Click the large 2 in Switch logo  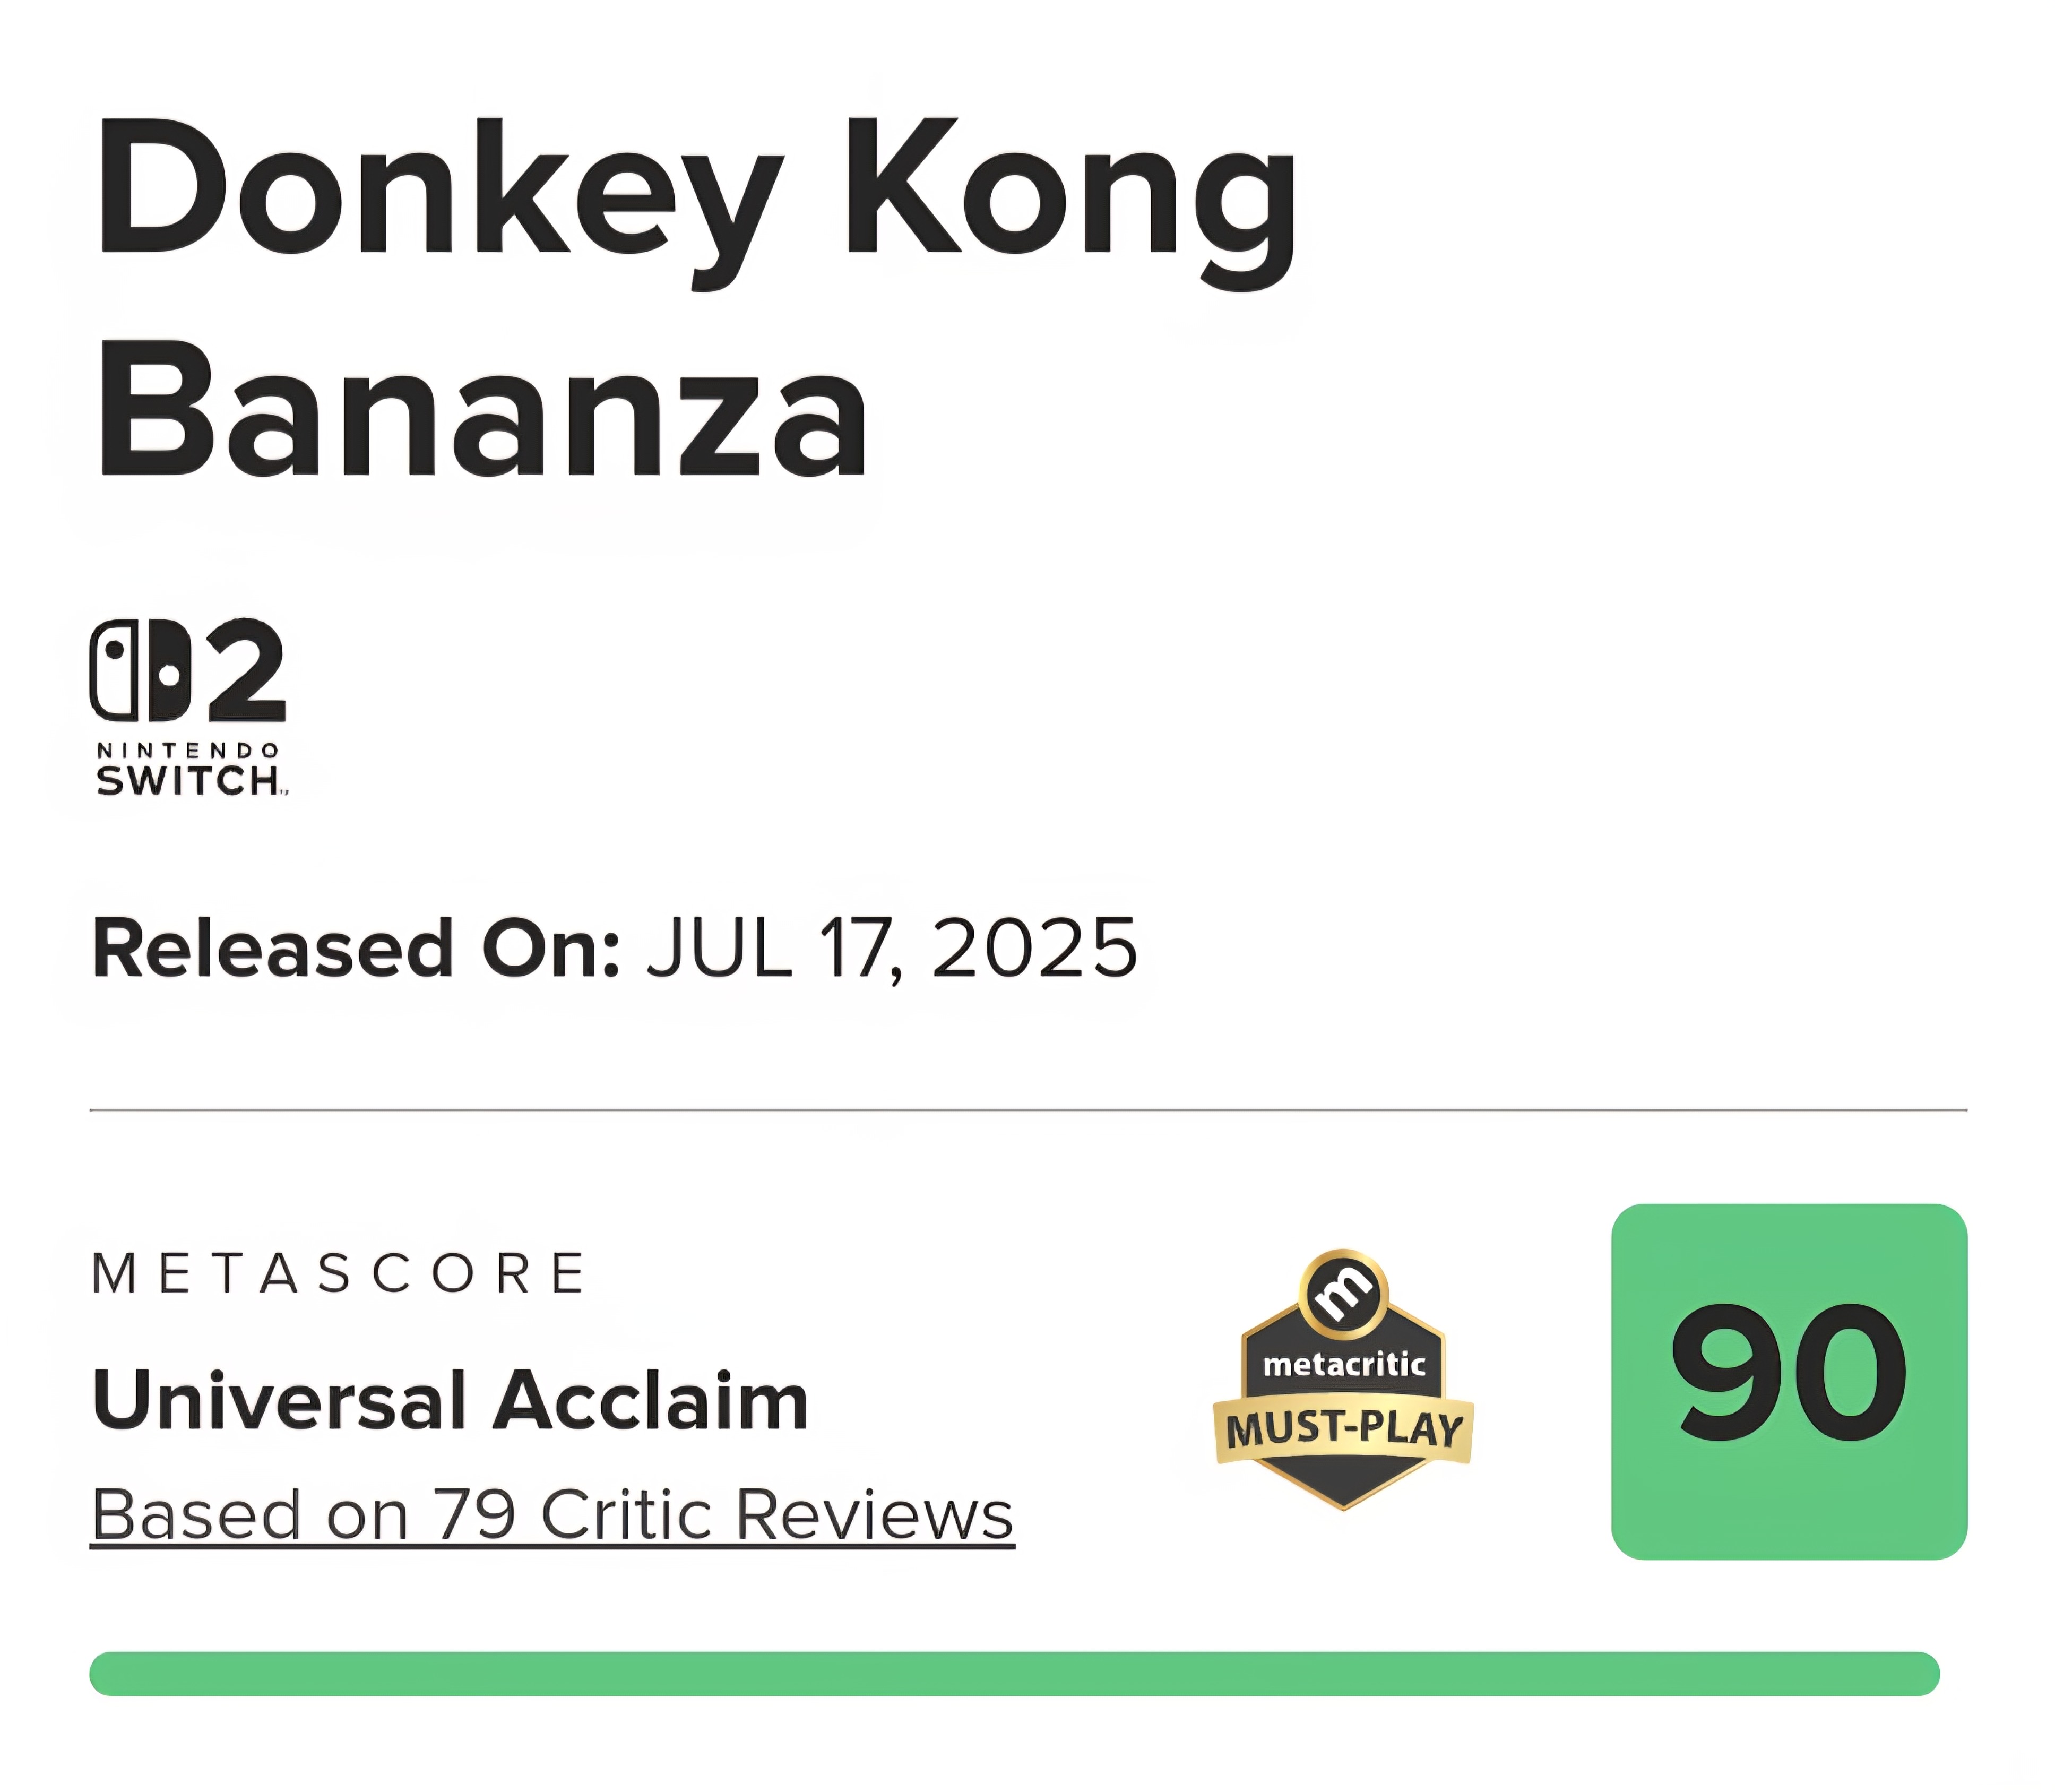click(246, 670)
